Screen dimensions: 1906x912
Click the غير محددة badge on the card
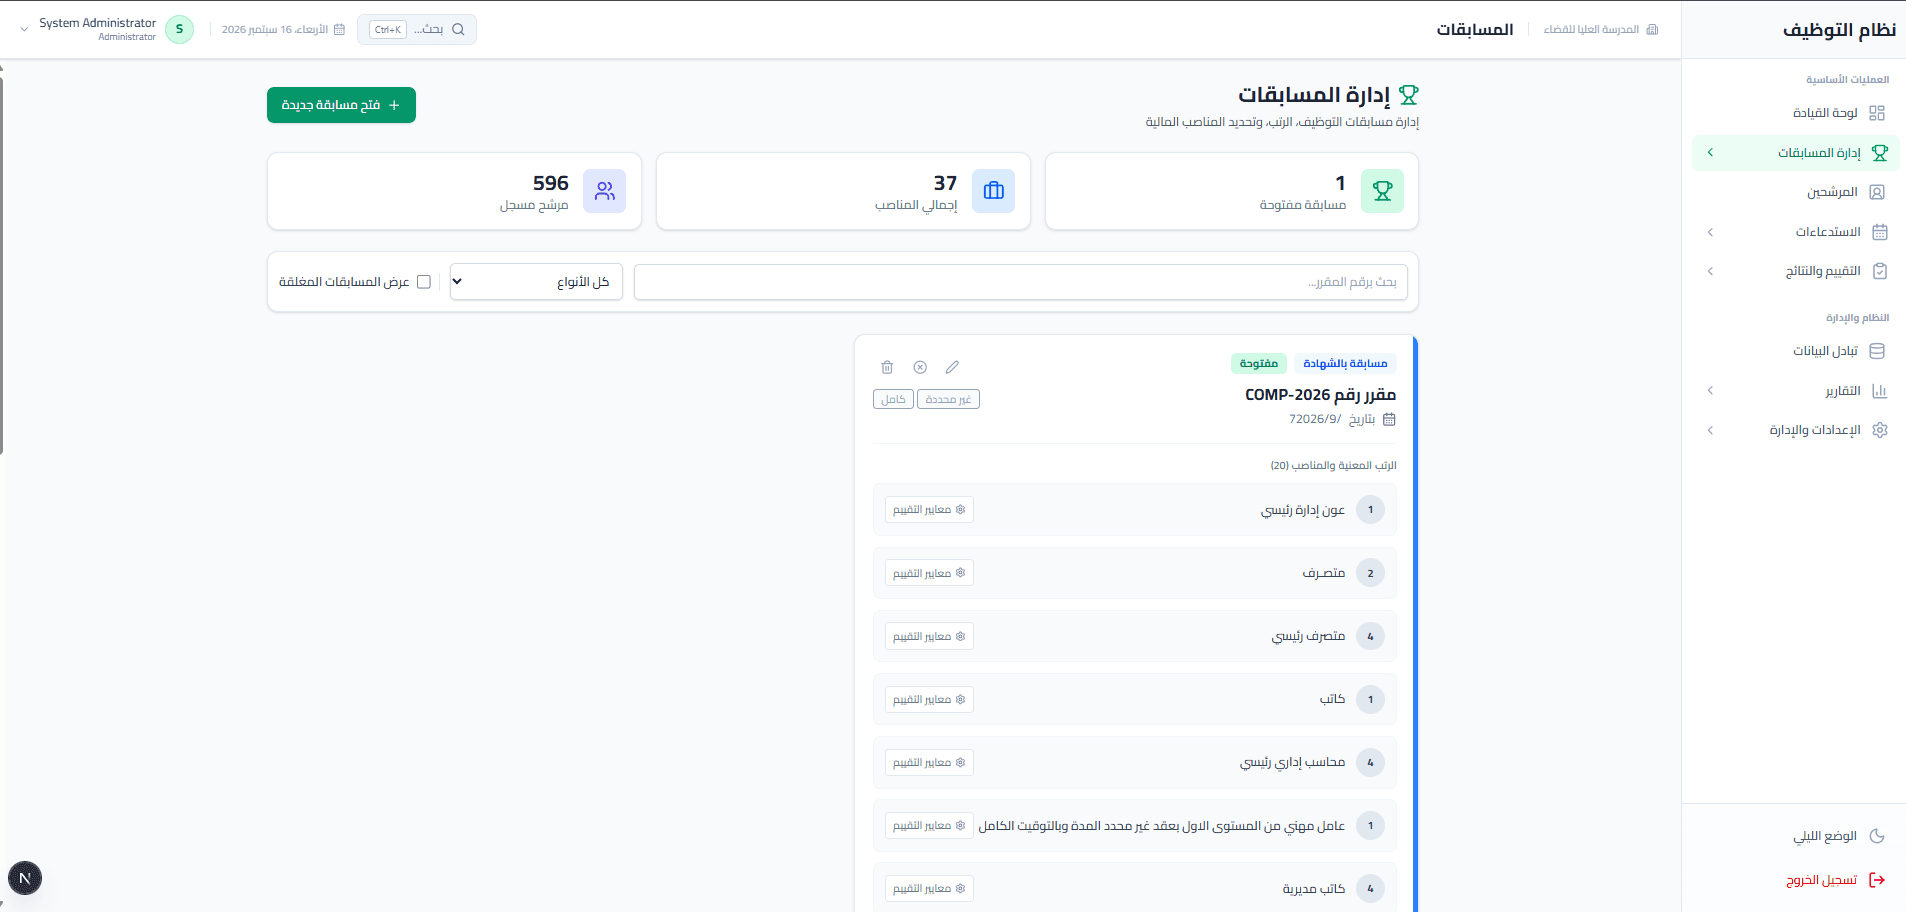coord(948,400)
